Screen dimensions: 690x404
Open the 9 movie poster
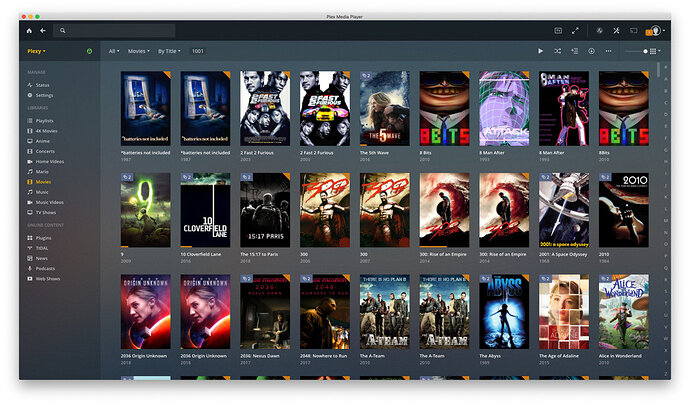tap(145, 210)
